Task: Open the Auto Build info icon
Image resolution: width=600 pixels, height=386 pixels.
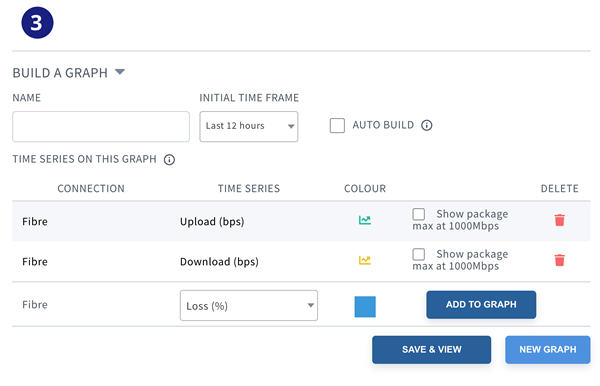Action: [x=427, y=125]
